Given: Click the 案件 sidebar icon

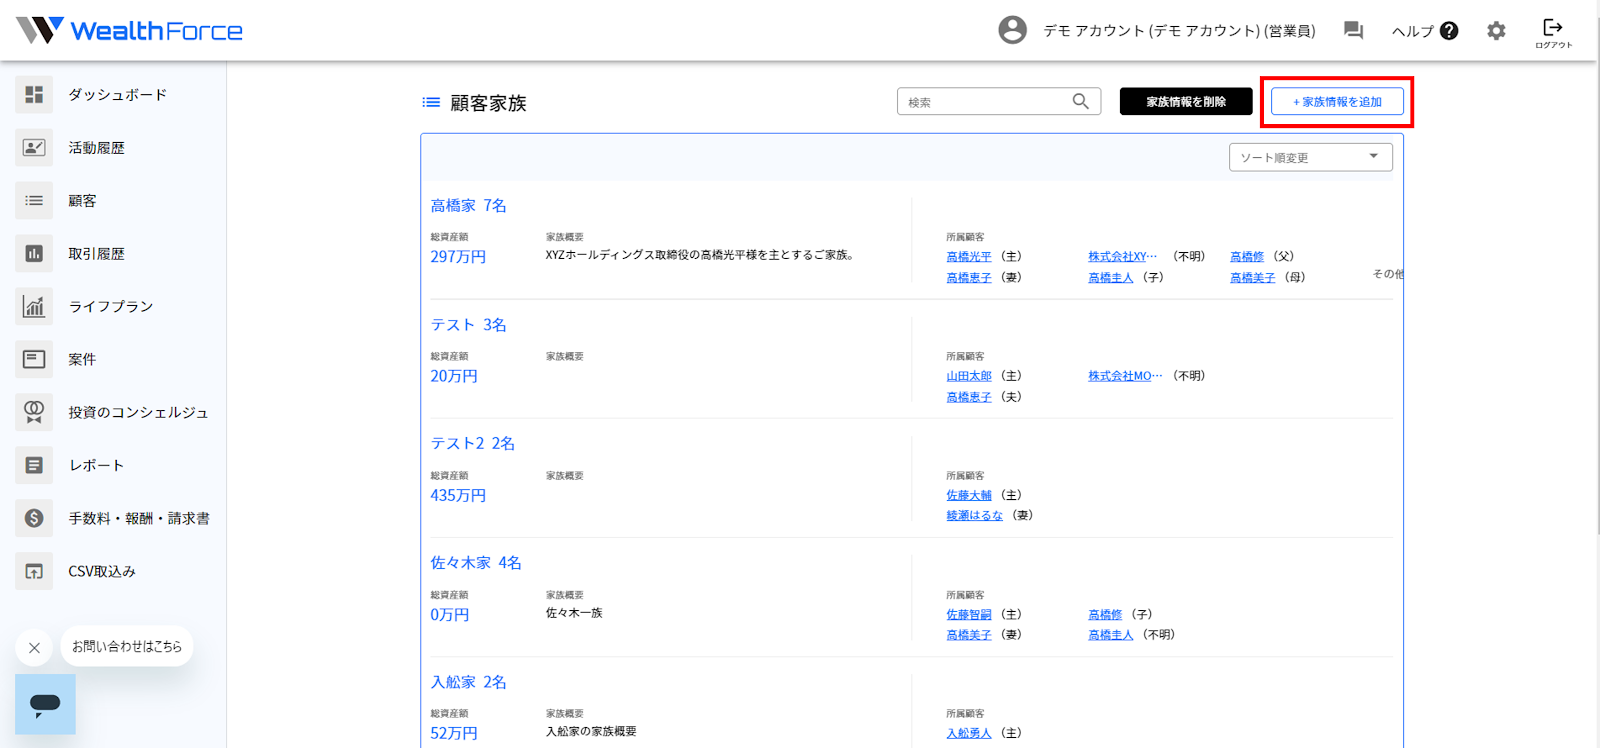Looking at the screenshot, I should [x=34, y=359].
